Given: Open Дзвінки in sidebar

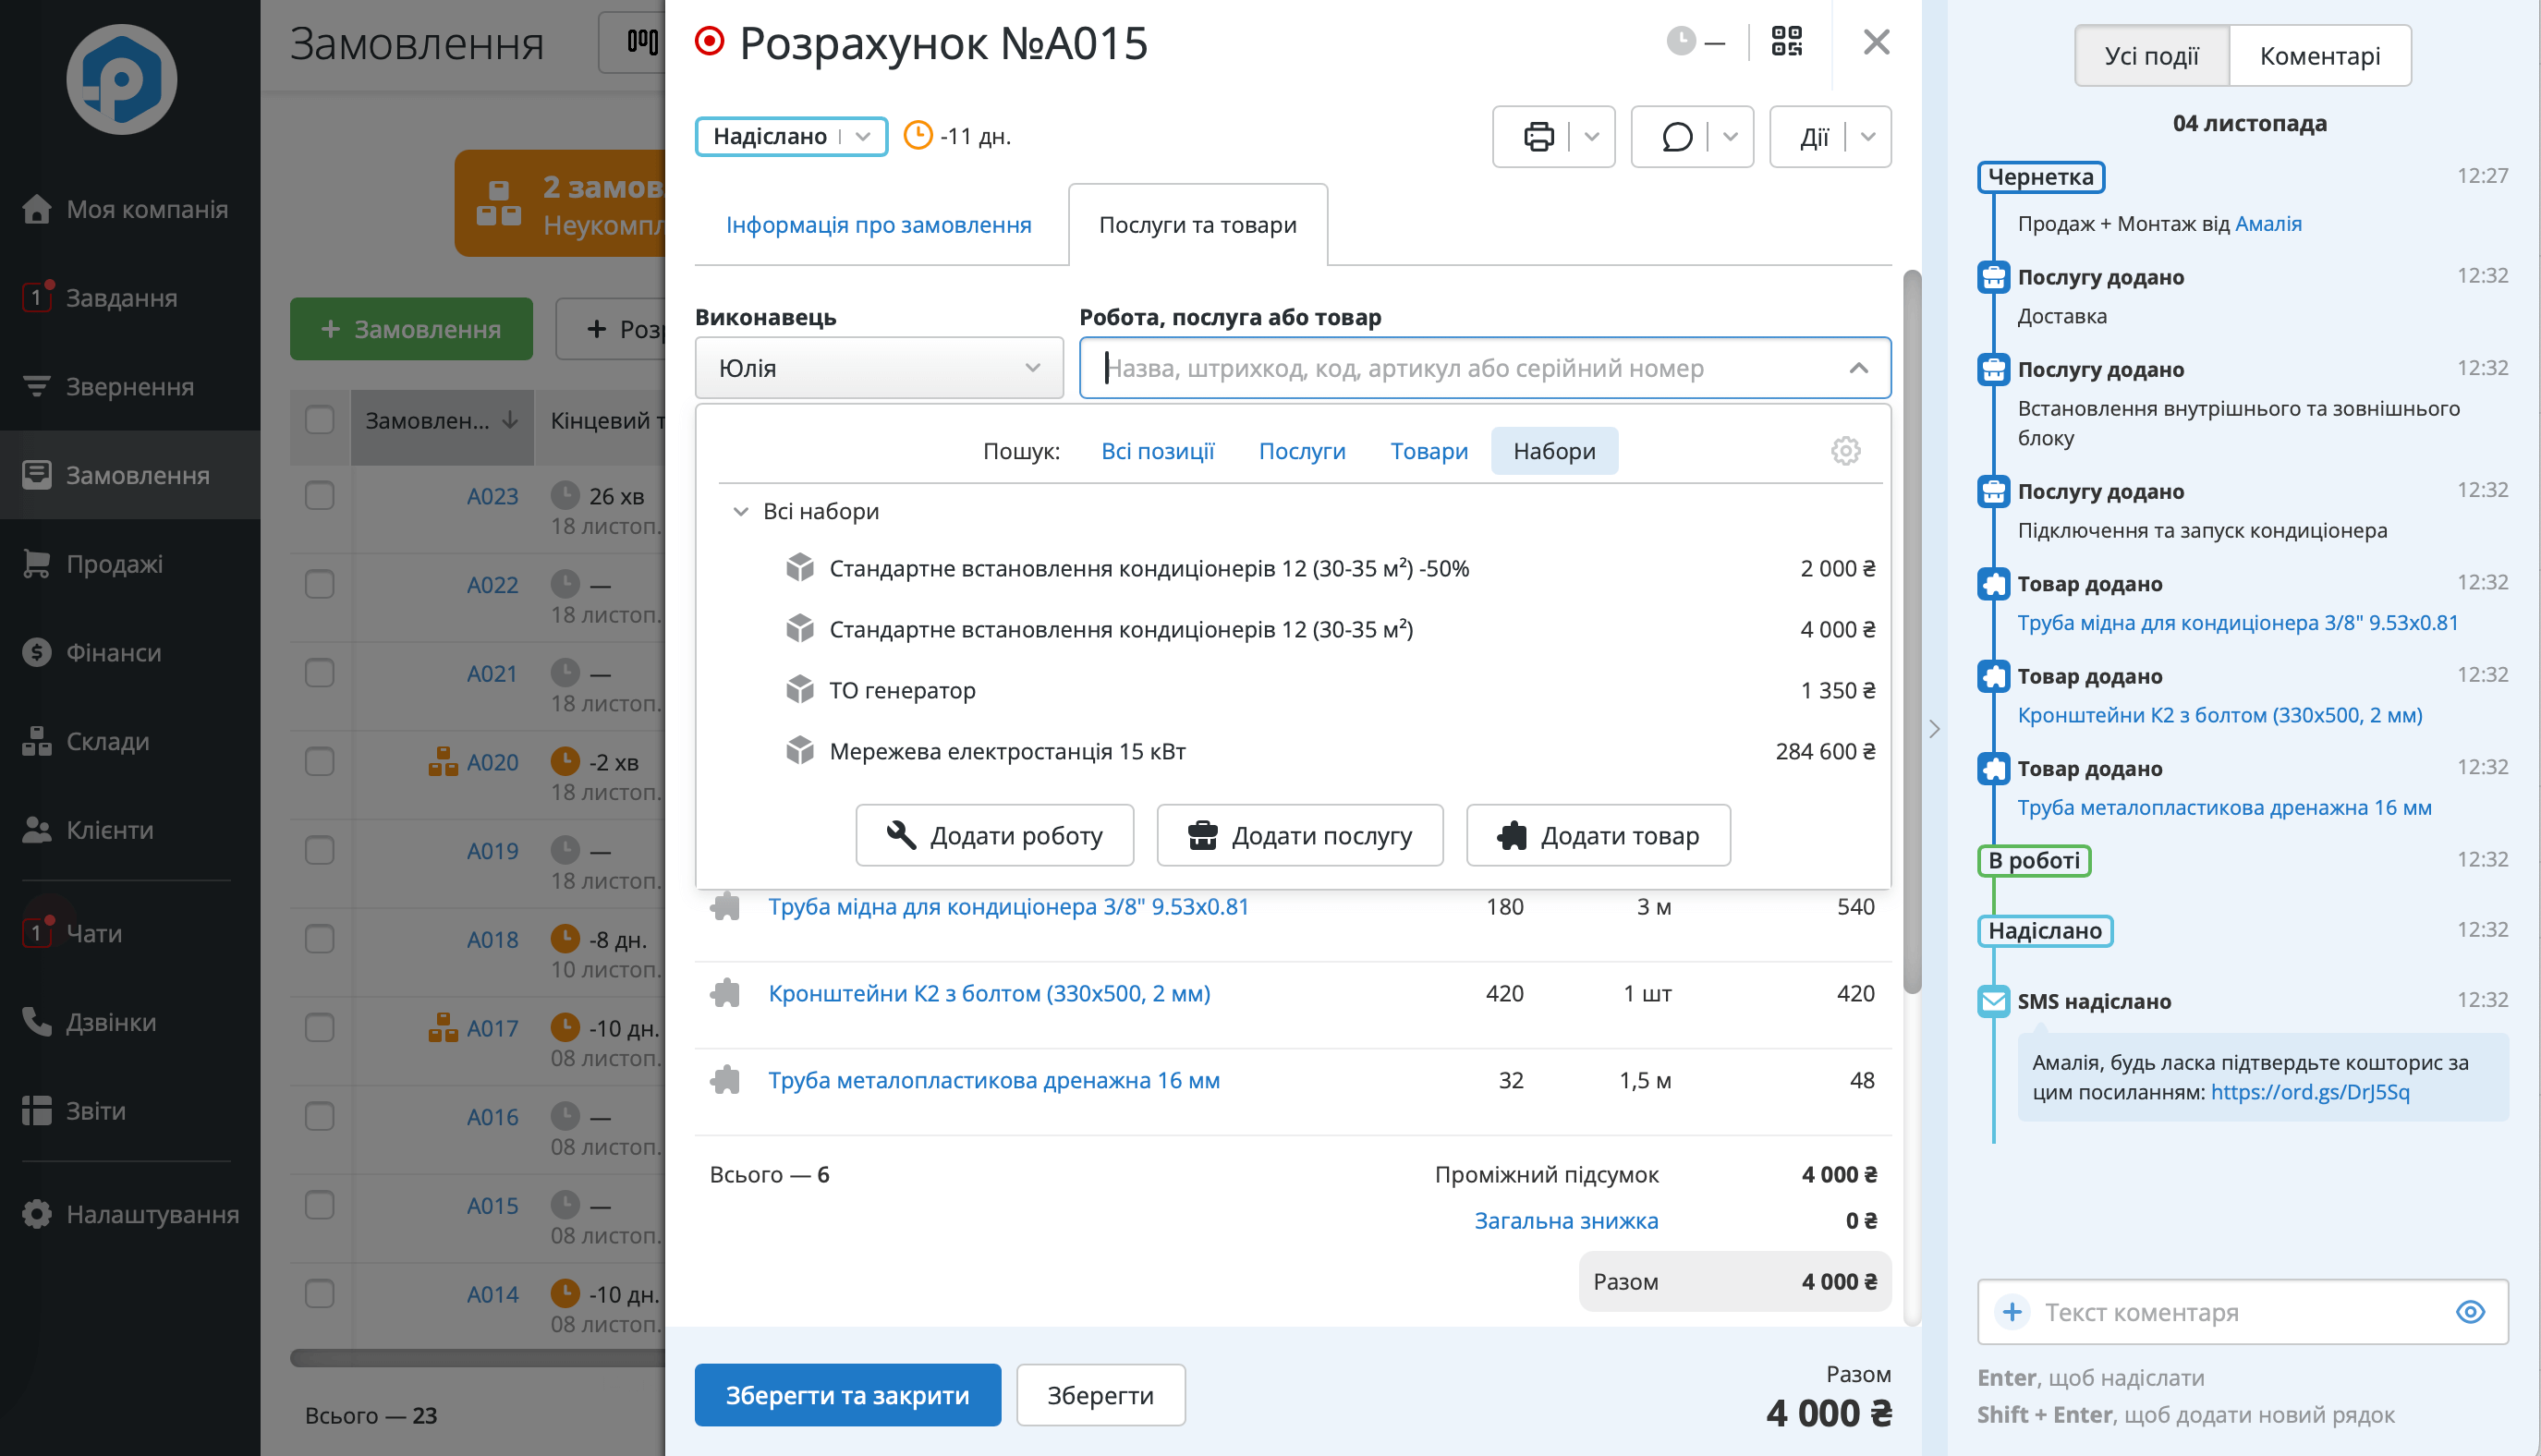Looking at the screenshot, I should (x=130, y=1022).
